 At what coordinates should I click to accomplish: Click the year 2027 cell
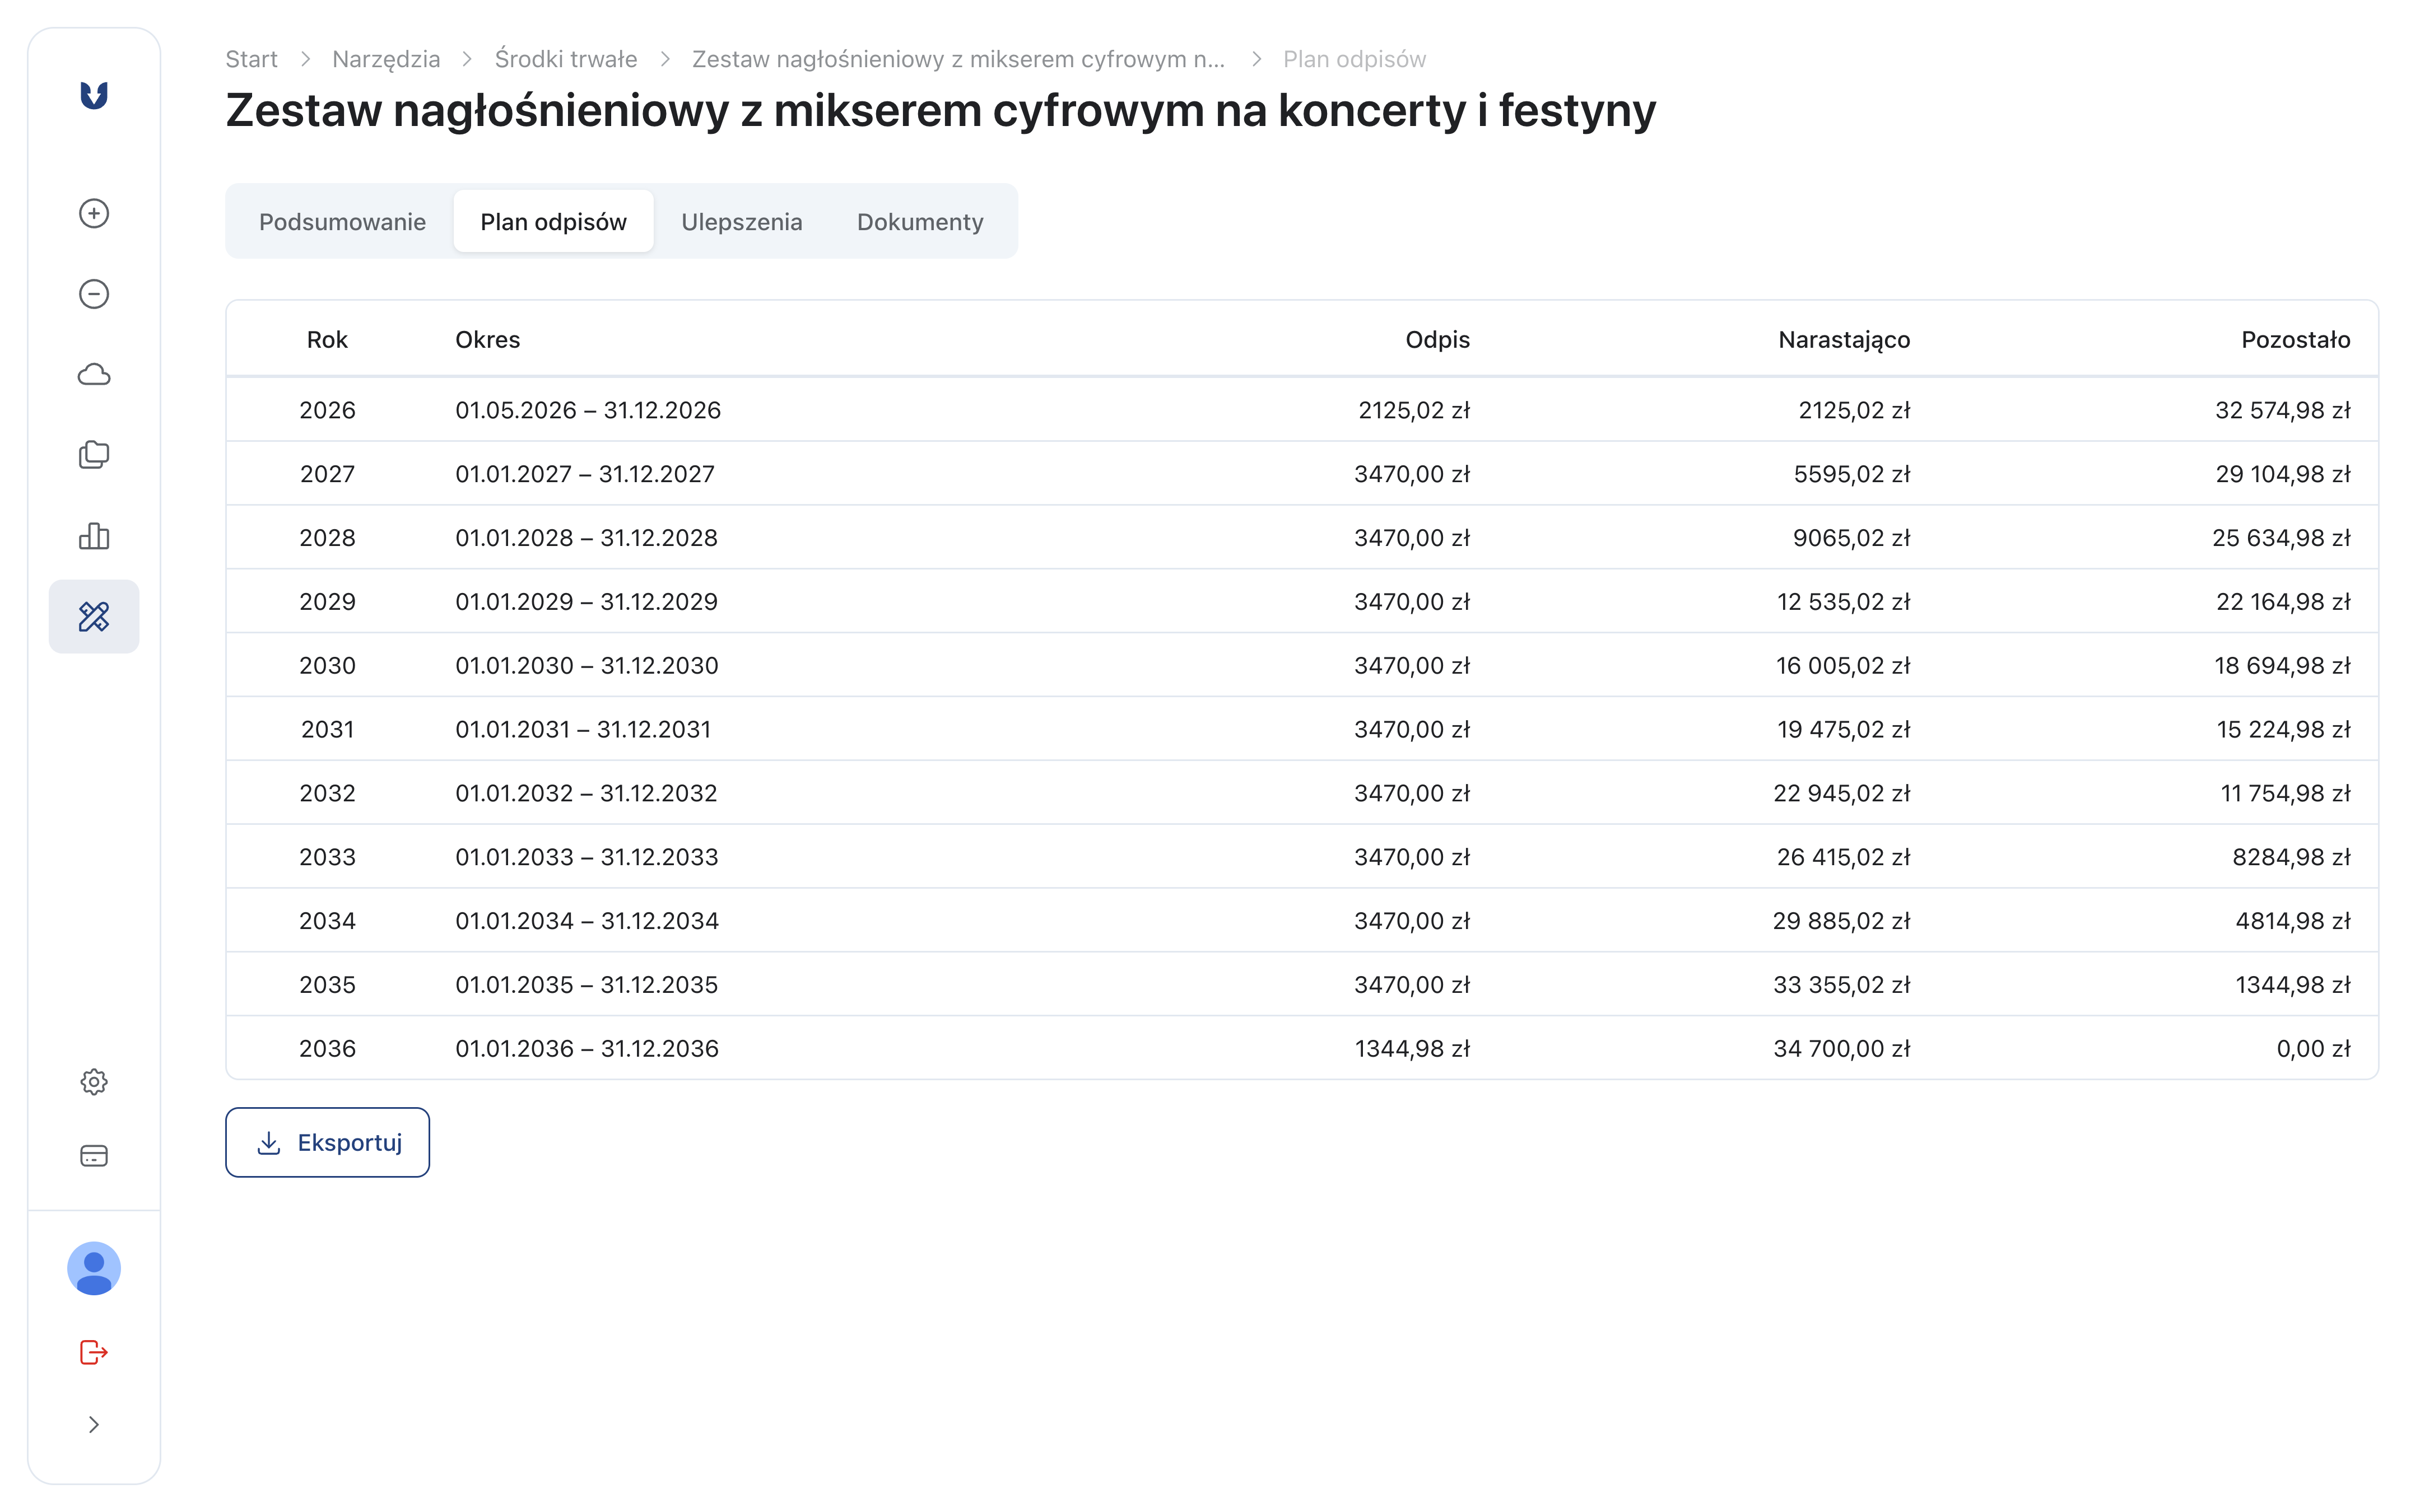327,474
